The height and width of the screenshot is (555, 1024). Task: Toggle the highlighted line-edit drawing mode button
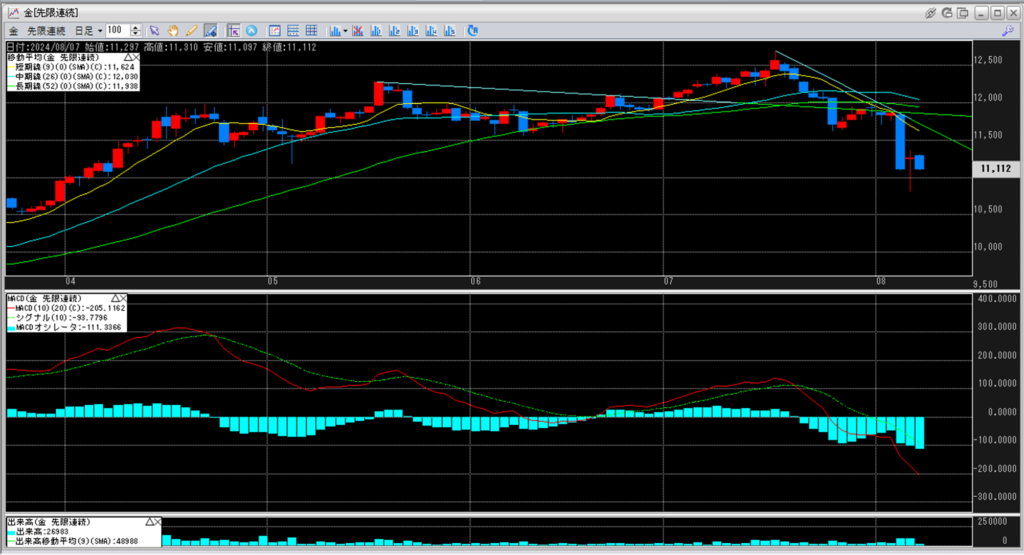pos(211,31)
